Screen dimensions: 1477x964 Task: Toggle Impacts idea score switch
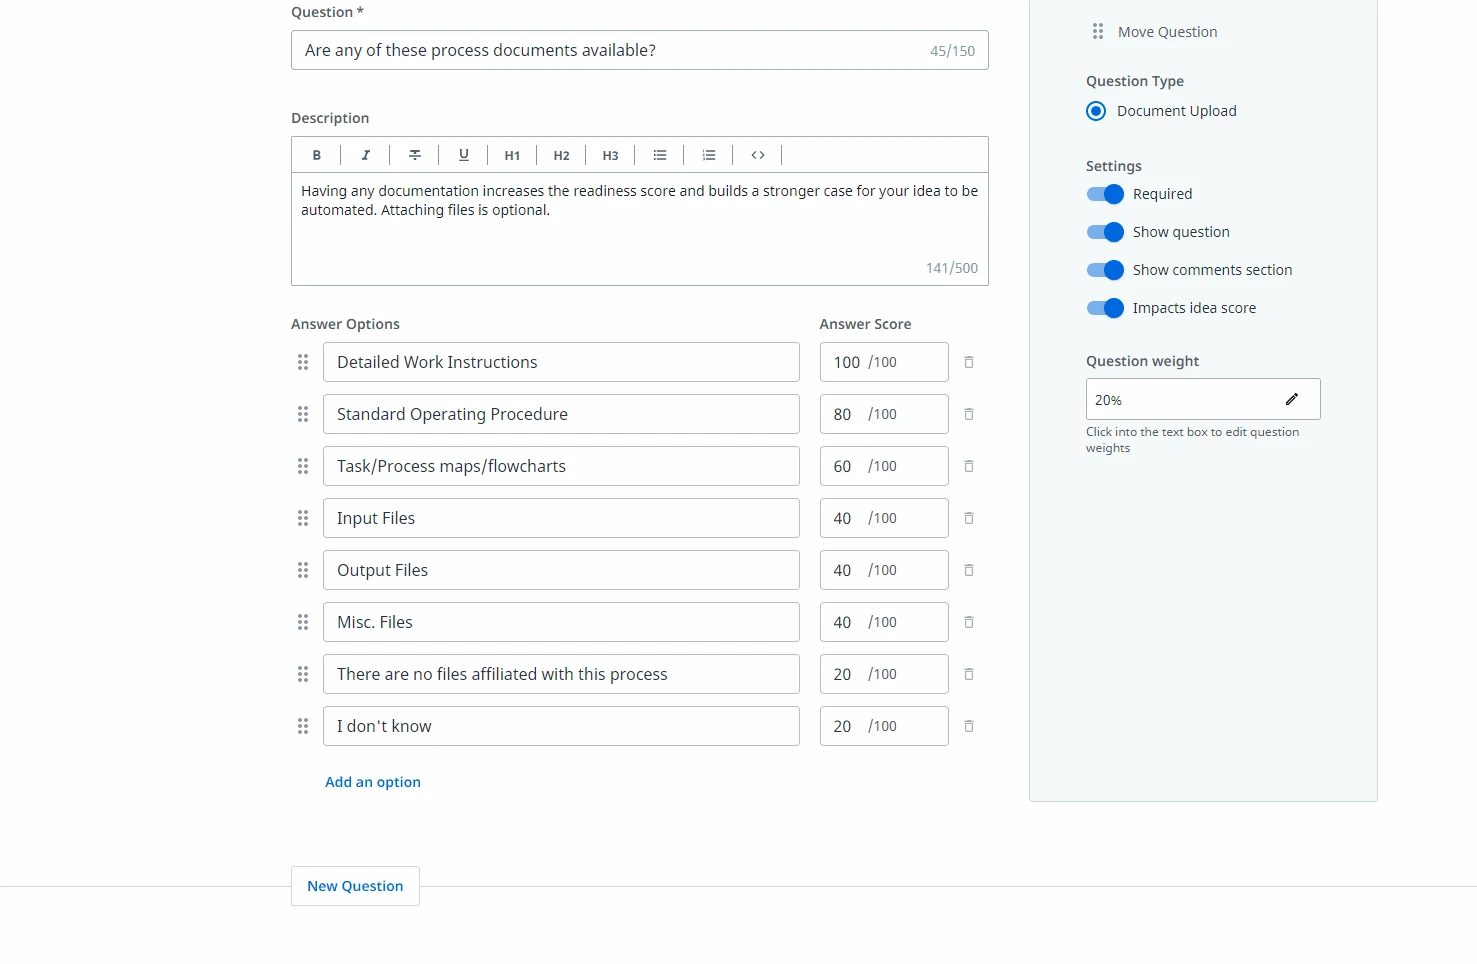(x=1105, y=308)
